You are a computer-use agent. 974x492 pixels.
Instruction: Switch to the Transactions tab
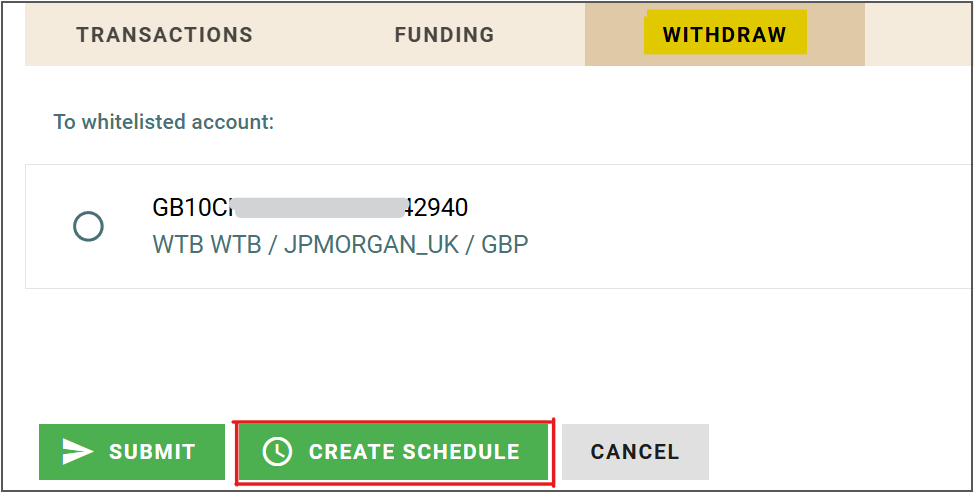[x=164, y=35]
